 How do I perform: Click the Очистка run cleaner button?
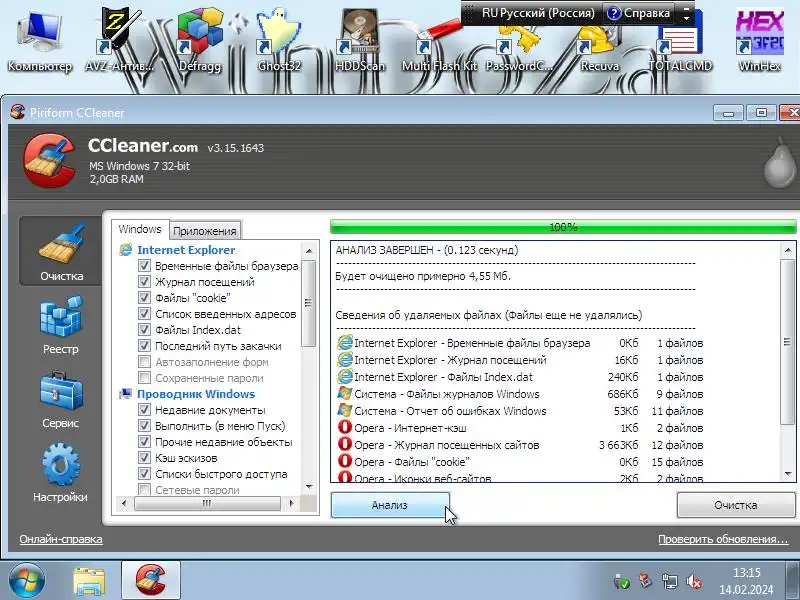click(x=736, y=505)
